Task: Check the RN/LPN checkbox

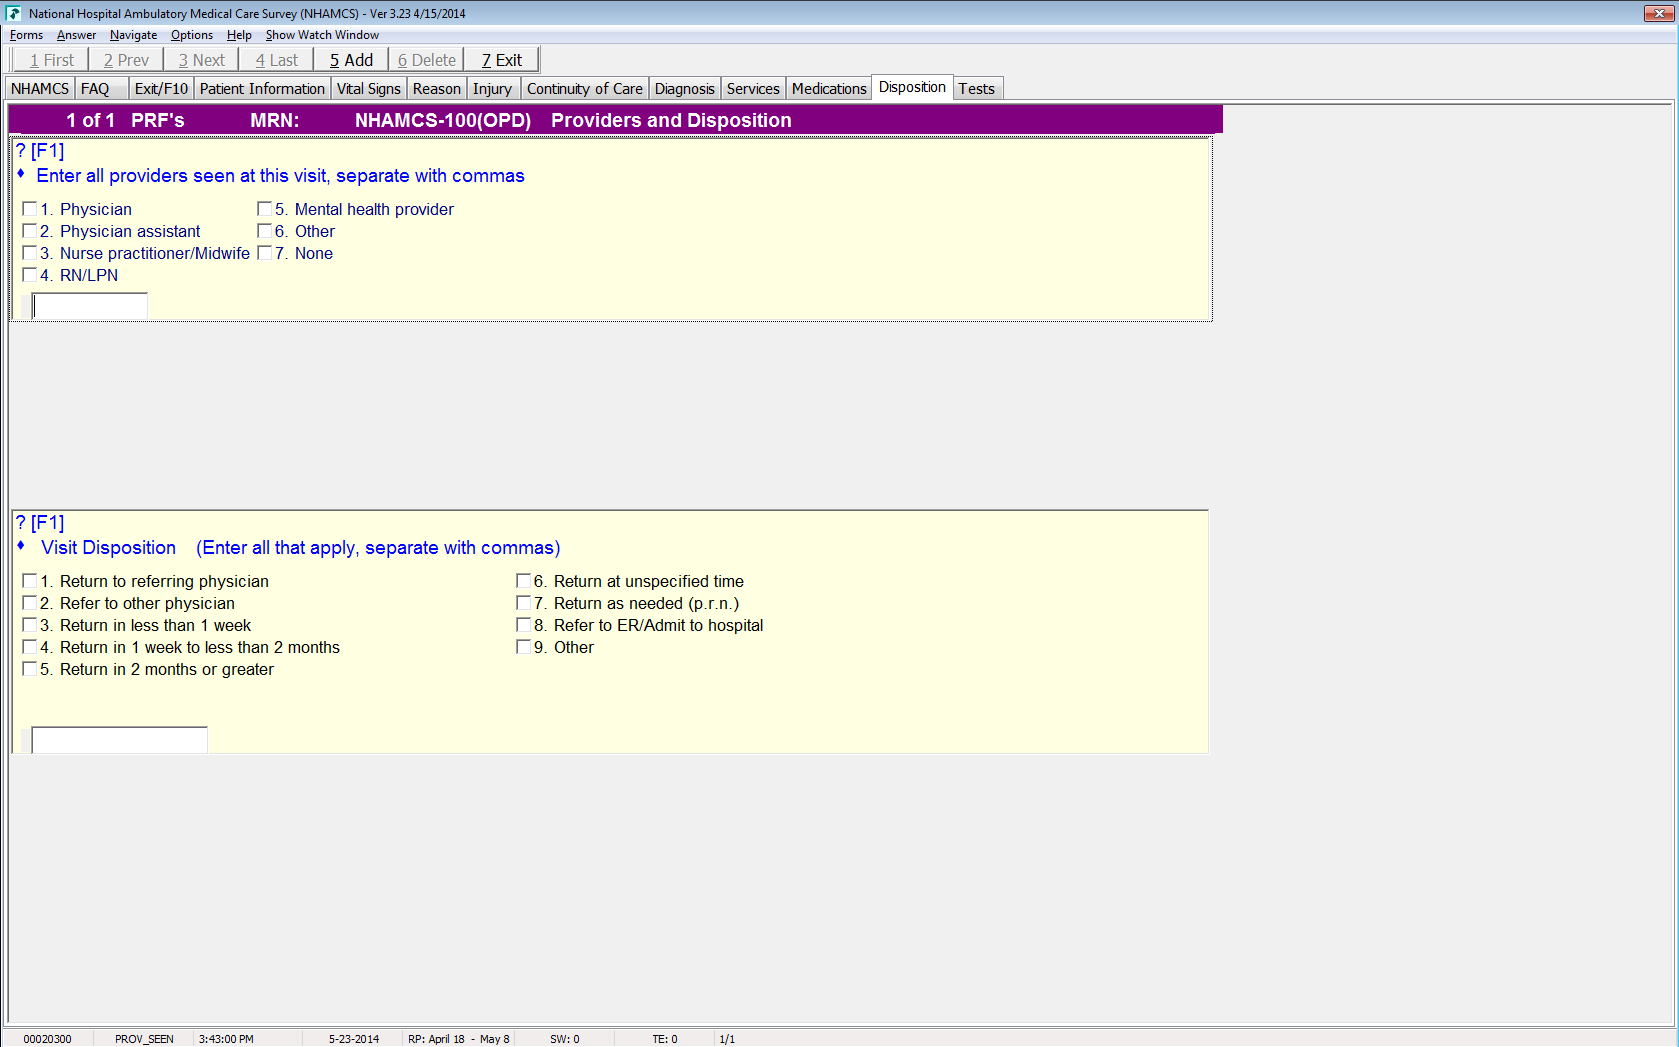Action: click(x=30, y=275)
